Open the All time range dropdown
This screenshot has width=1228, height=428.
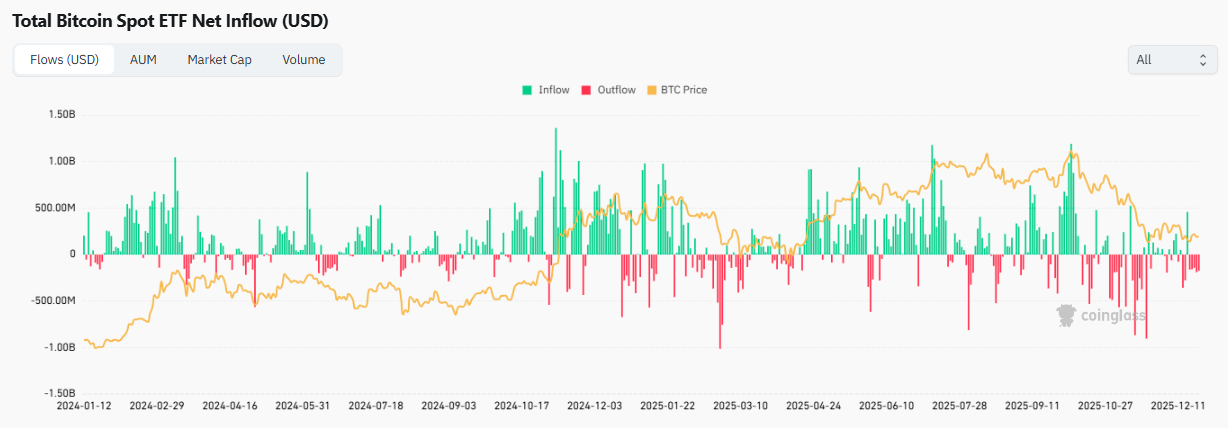click(1172, 60)
